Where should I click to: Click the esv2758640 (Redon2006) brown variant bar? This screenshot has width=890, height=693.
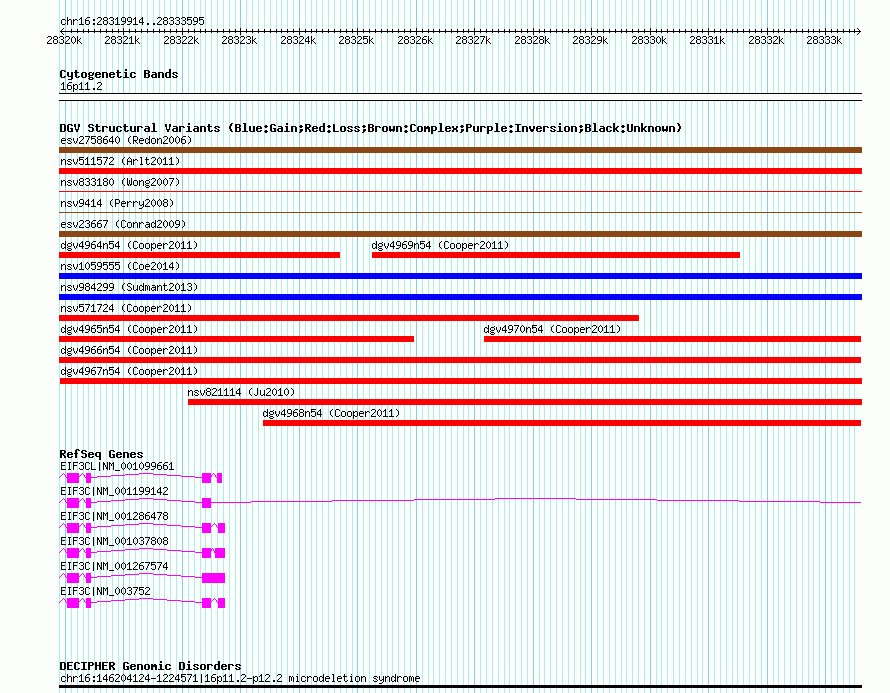click(460, 150)
